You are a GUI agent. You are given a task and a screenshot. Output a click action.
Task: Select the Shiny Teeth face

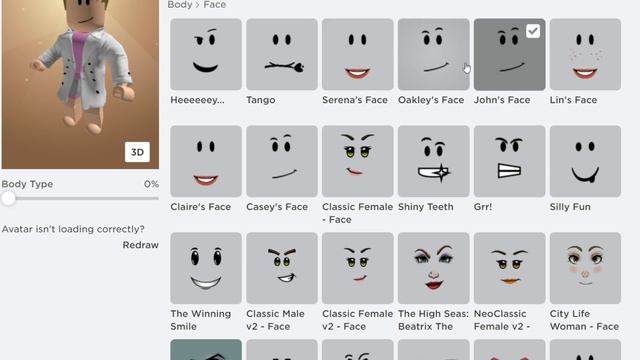pyautogui.click(x=433, y=161)
